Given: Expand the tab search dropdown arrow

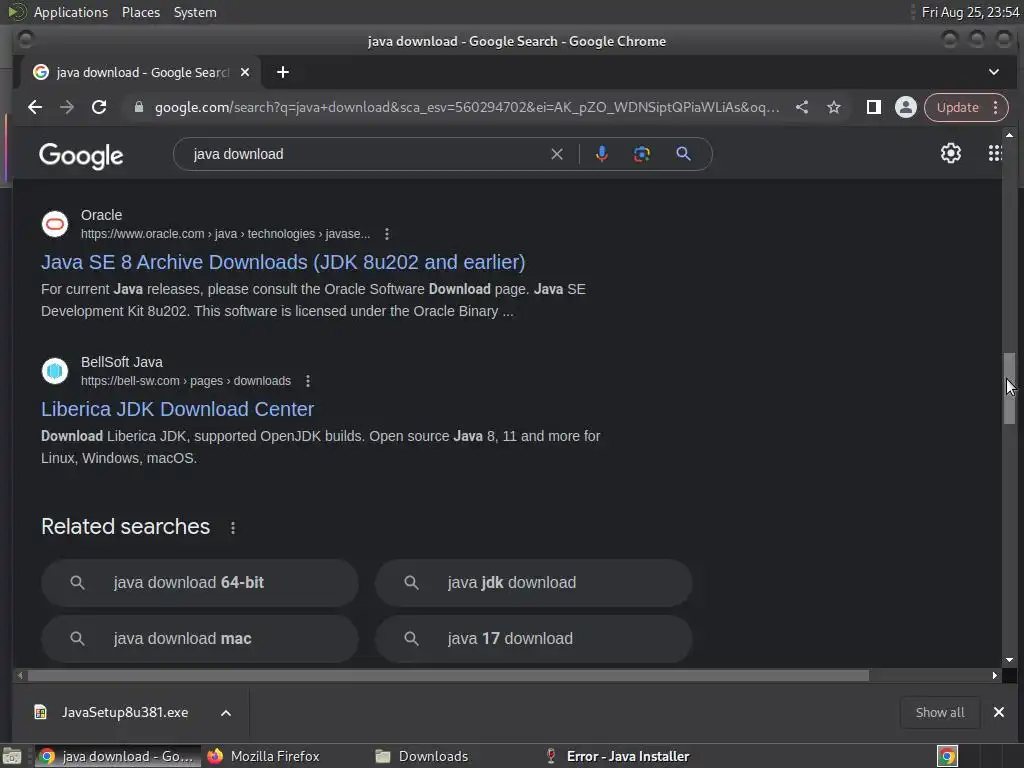Looking at the screenshot, I should click(993, 72).
